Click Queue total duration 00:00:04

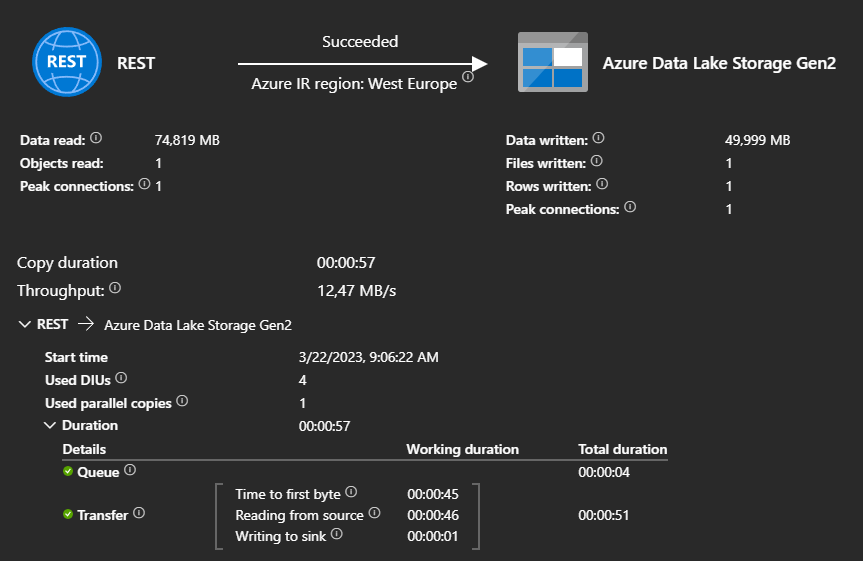[604, 472]
